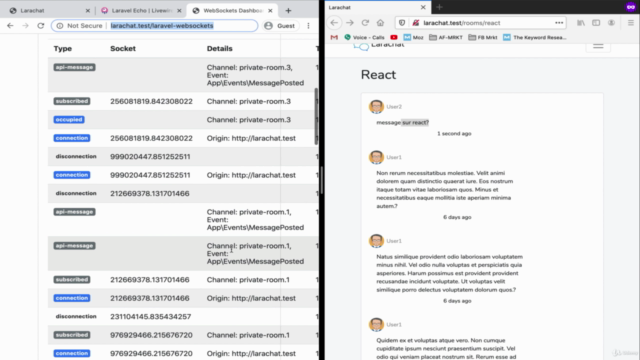Screen dimensions: 640x360
Task: Click the Larachat logo in the page header
Action: tap(379, 46)
